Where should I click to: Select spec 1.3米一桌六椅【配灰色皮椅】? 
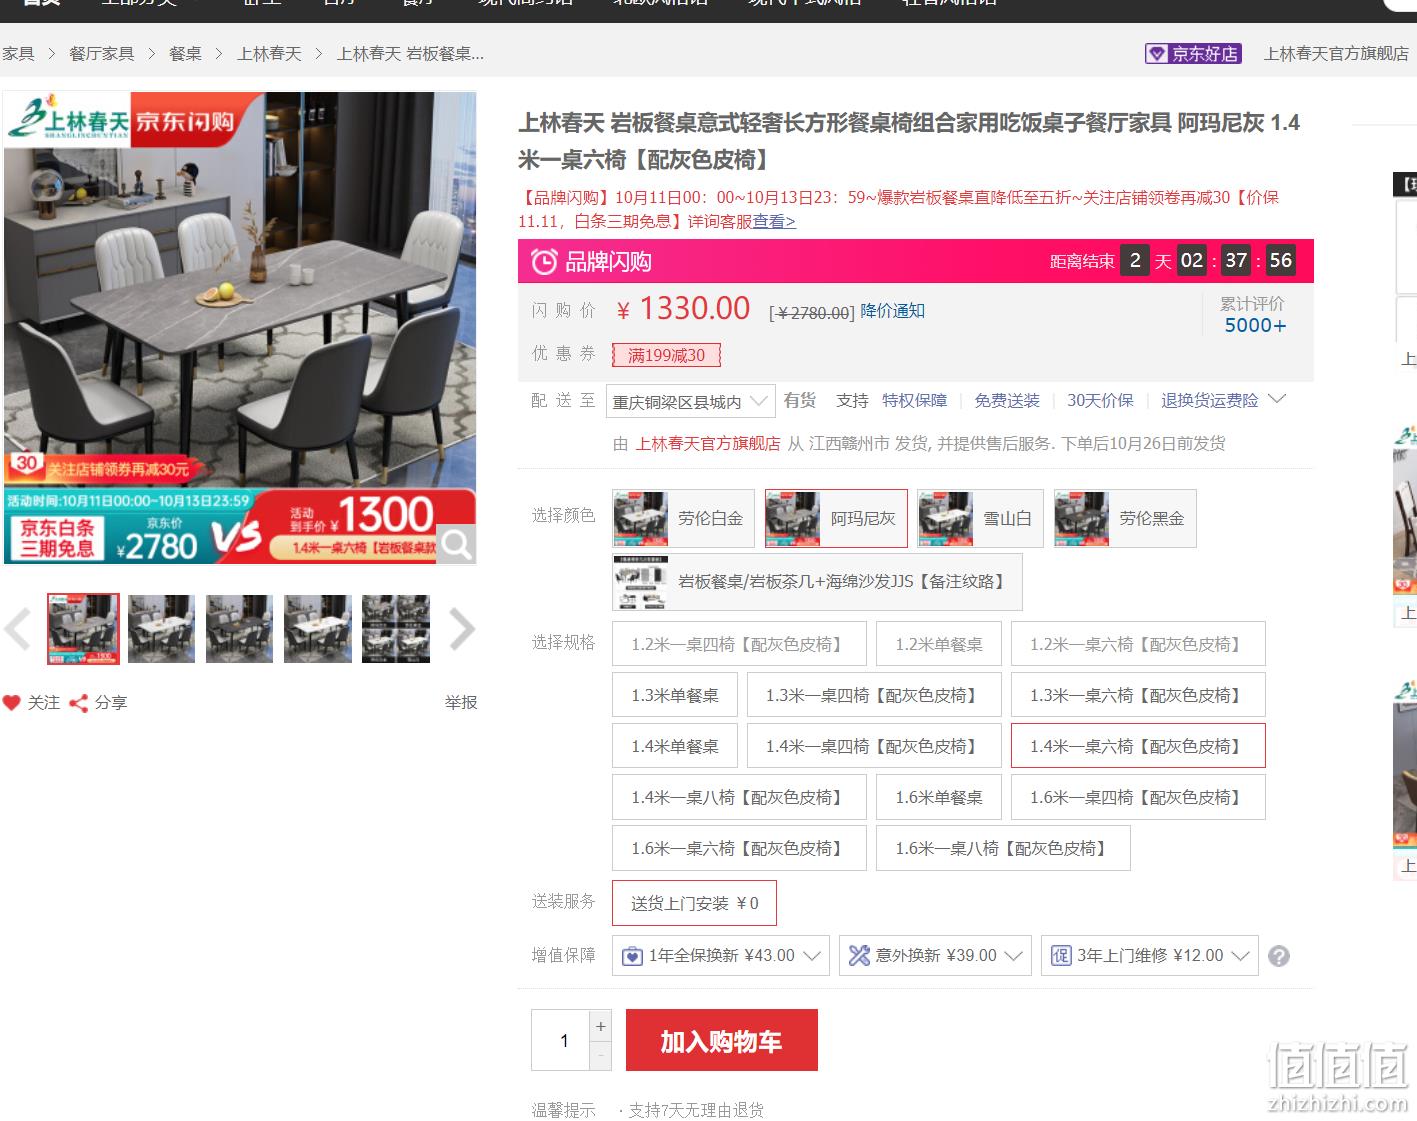[x=1138, y=695]
